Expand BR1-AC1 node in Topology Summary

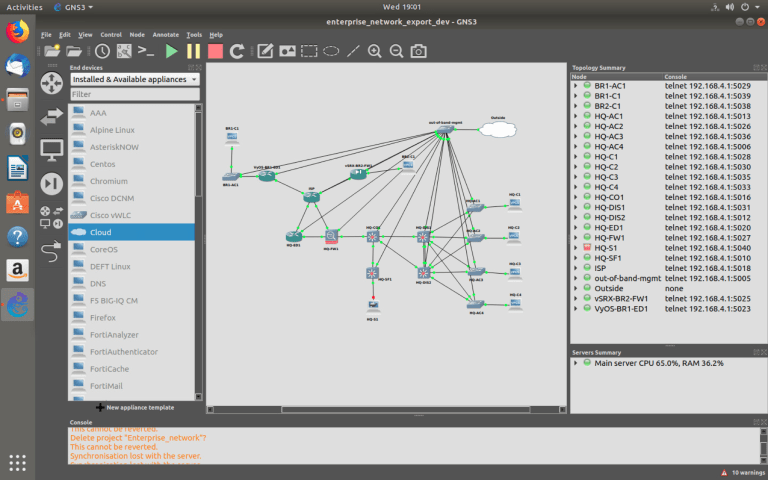tap(576, 86)
